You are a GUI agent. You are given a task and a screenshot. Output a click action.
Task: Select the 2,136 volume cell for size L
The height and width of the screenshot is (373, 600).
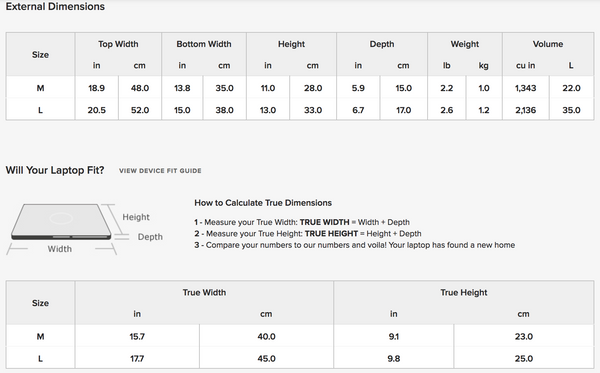click(525, 110)
